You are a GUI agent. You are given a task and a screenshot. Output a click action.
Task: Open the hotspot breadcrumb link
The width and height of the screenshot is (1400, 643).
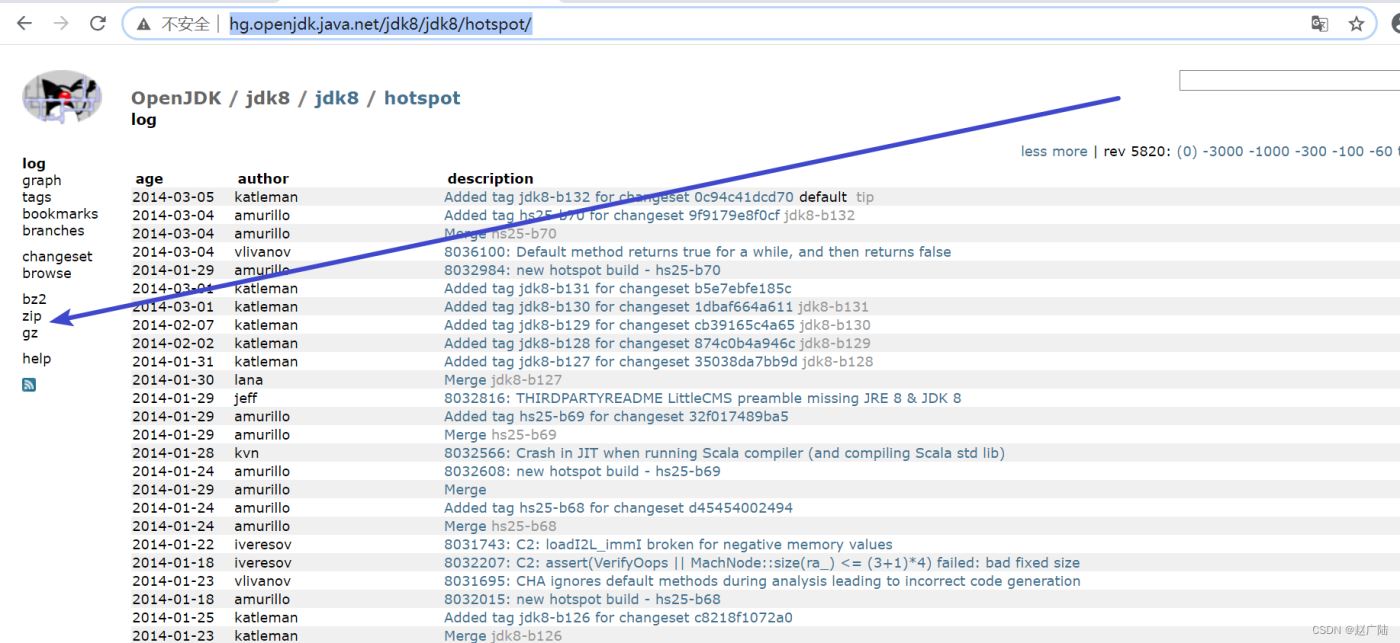tap(422, 98)
